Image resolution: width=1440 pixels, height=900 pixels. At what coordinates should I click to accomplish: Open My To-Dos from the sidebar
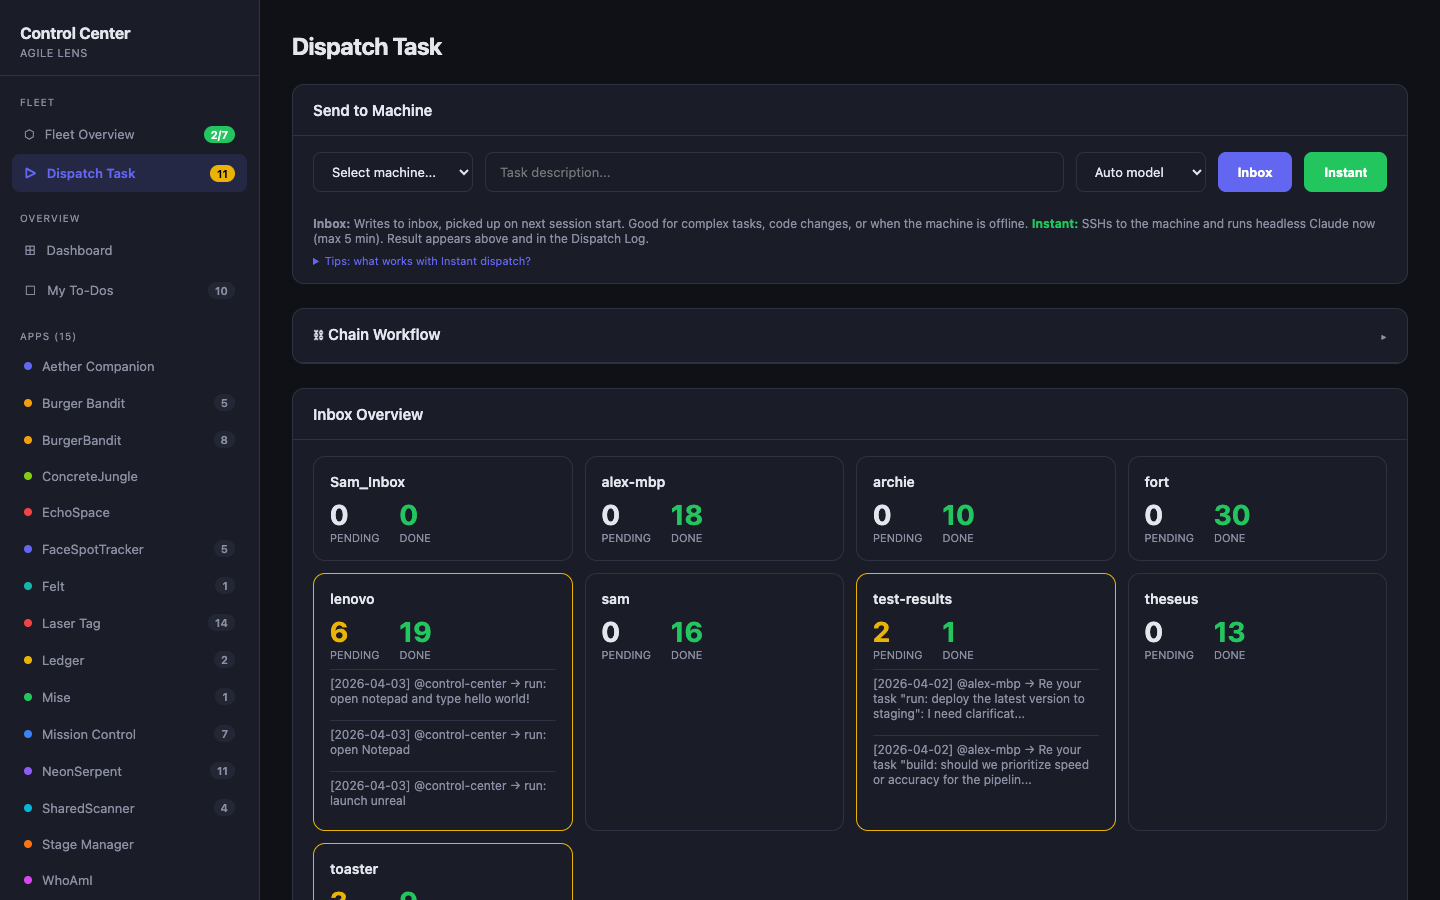(82, 290)
